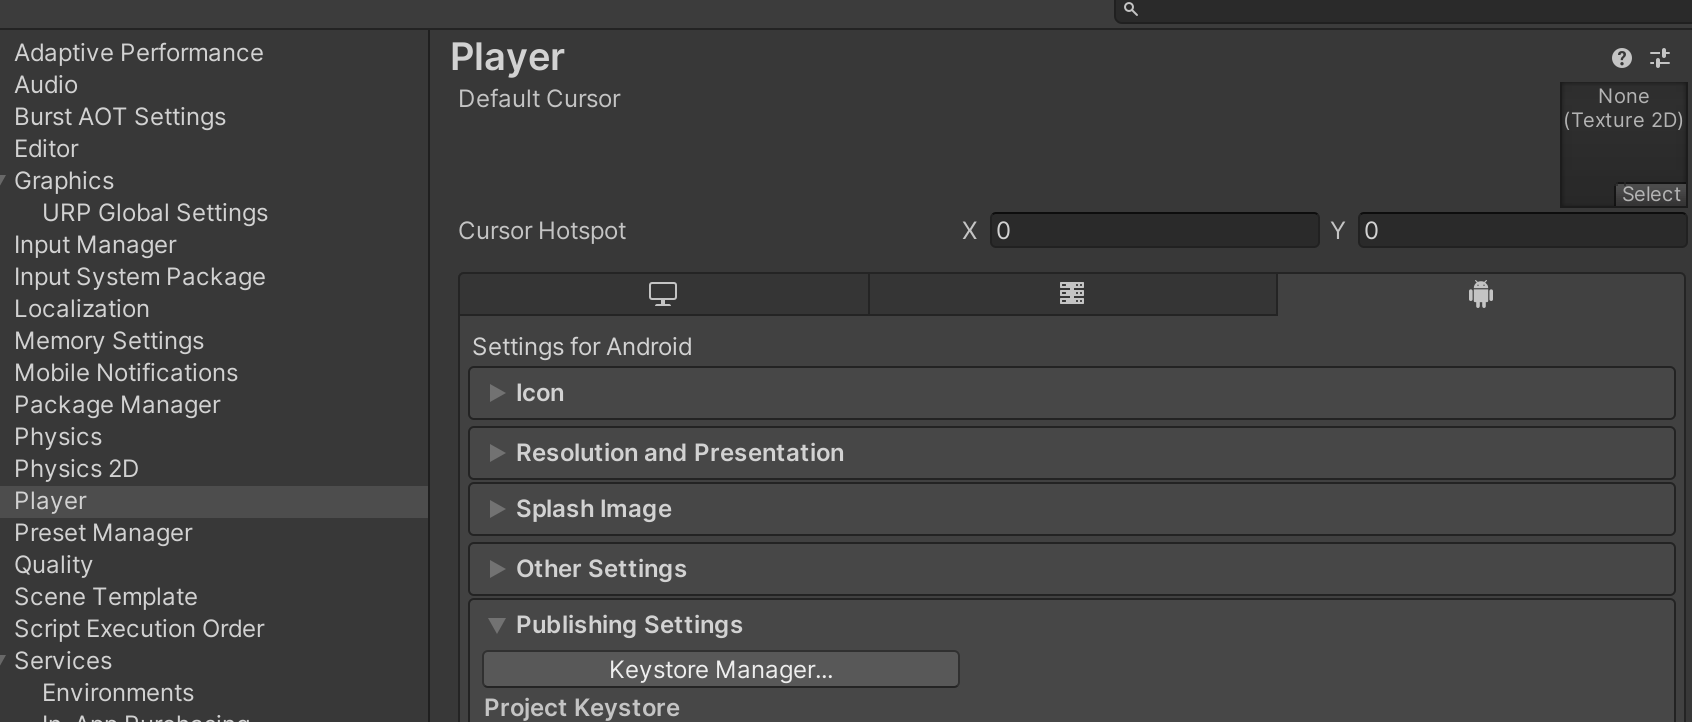Click the search magnifier icon
The height and width of the screenshot is (722, 1692).
[1131, 9]
